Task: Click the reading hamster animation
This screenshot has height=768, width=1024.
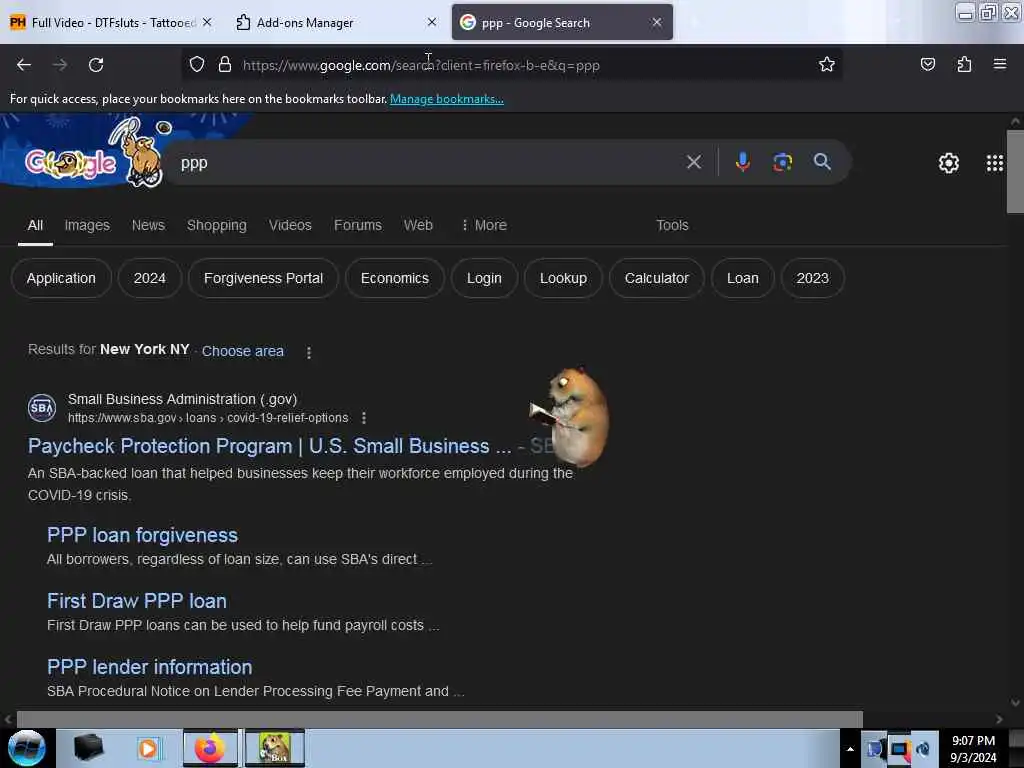Action: (571, 416)
